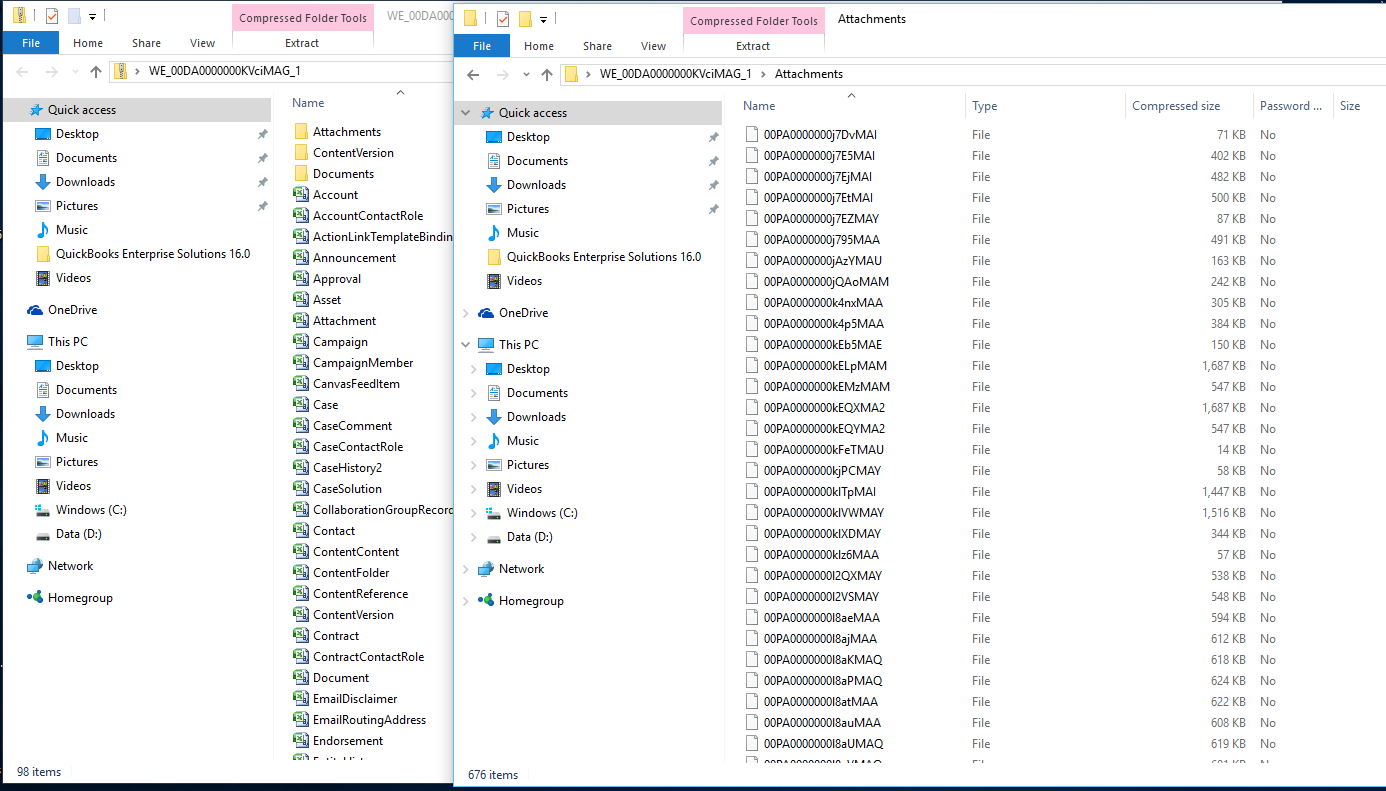Click the back navigation arrow

[x=474, y=73]
